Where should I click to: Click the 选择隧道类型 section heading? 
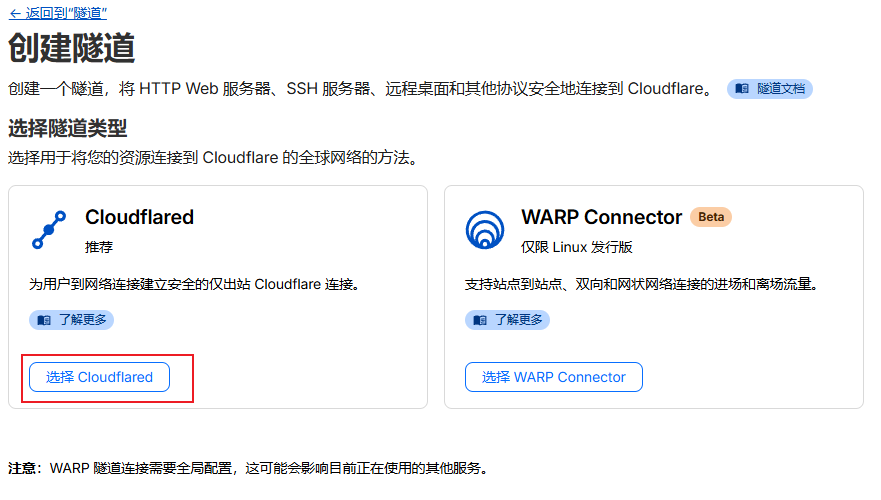tap(68, 128)
